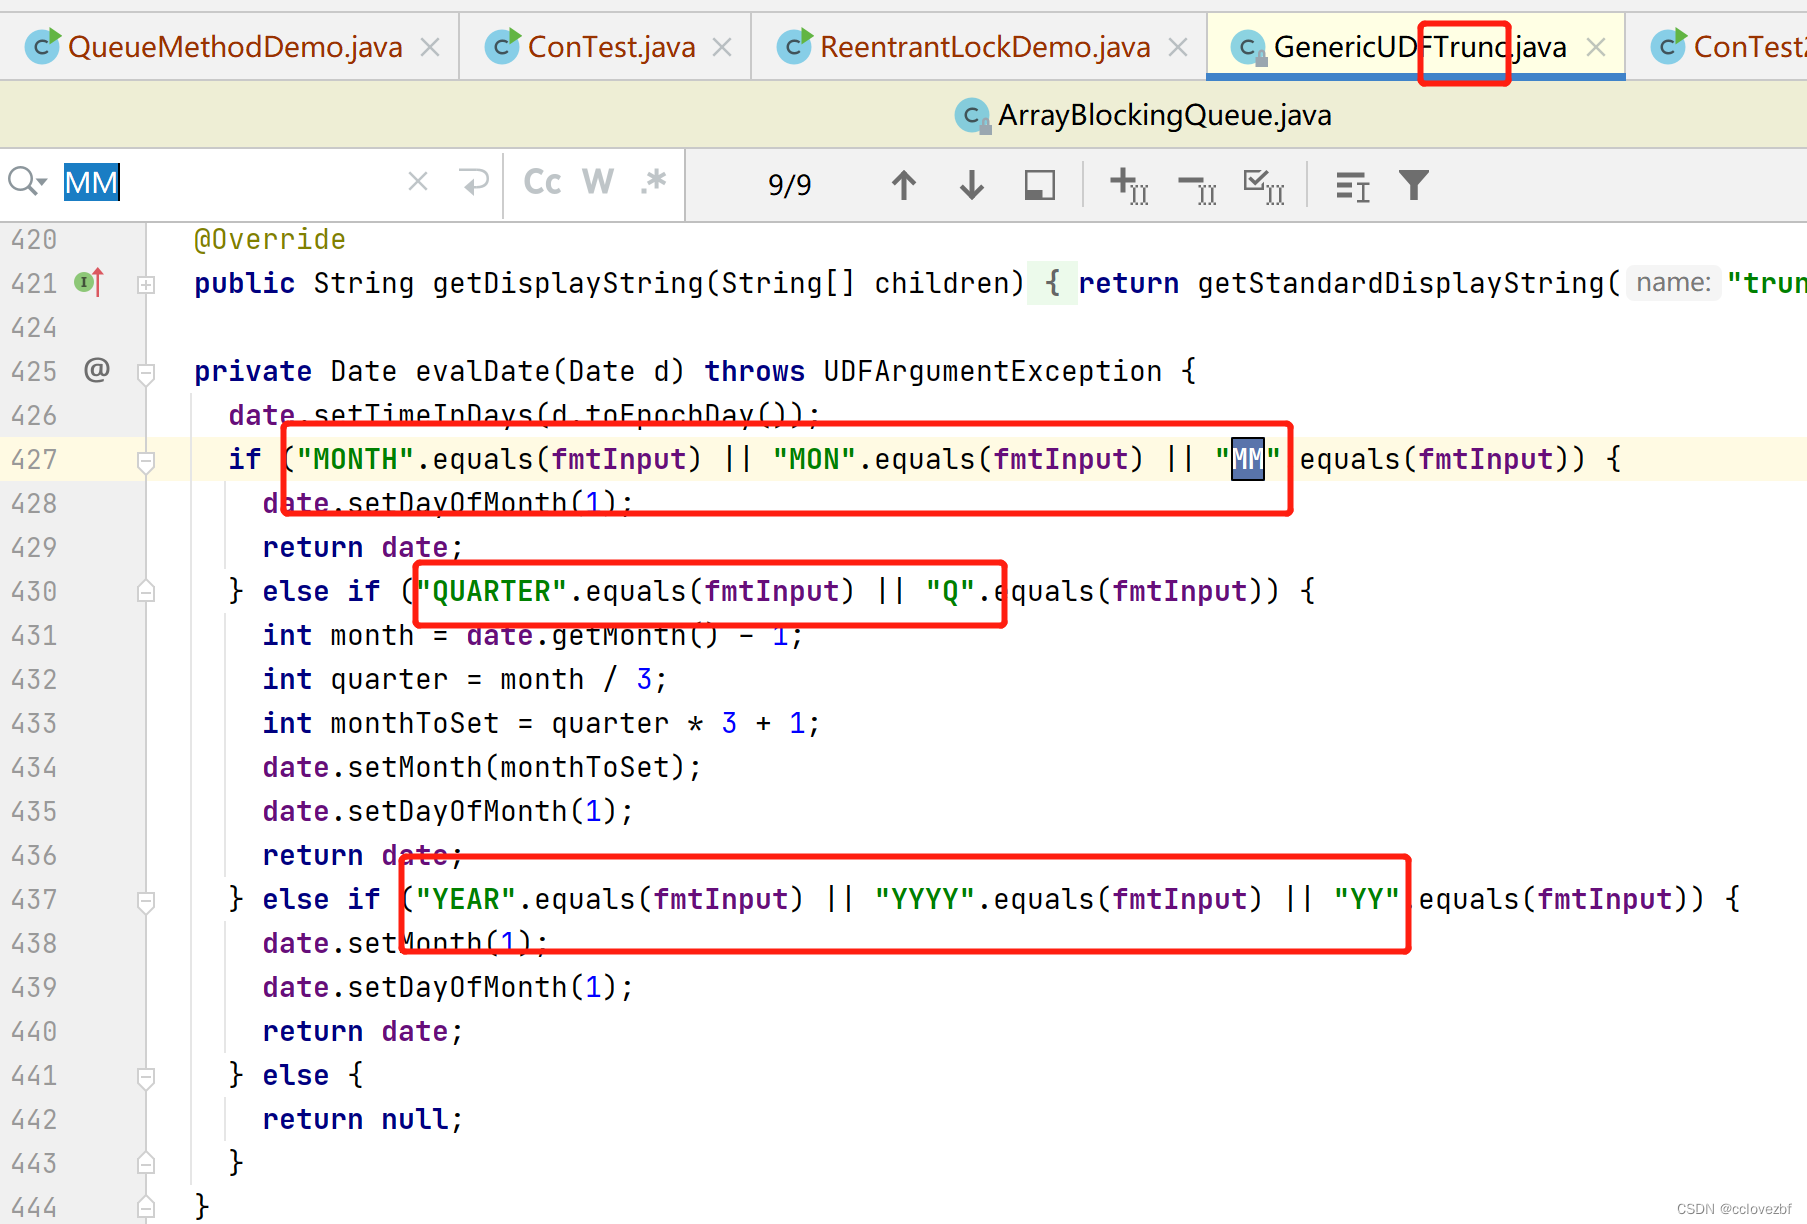Toggle match case Cc option
Image resolution: width=1807 pixels, height=1224 pixels.
[x=541, y=182]
